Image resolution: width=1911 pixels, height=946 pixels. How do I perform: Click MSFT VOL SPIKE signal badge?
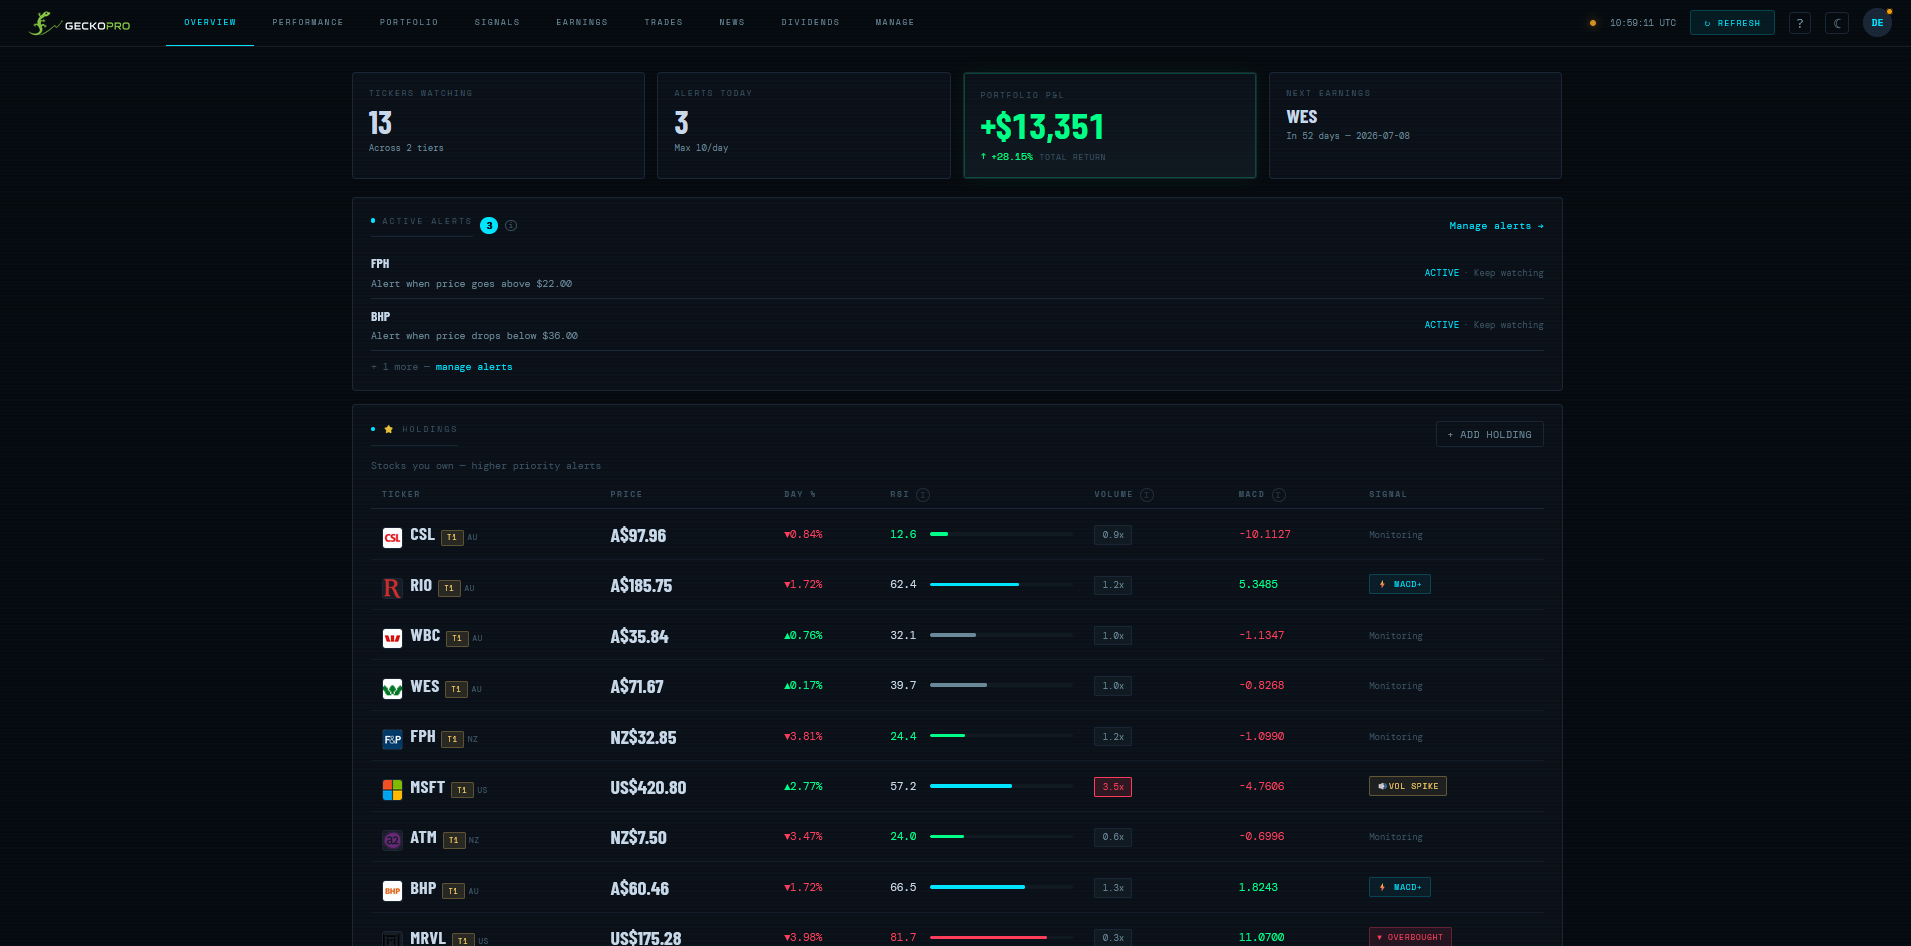[1408, 786]
